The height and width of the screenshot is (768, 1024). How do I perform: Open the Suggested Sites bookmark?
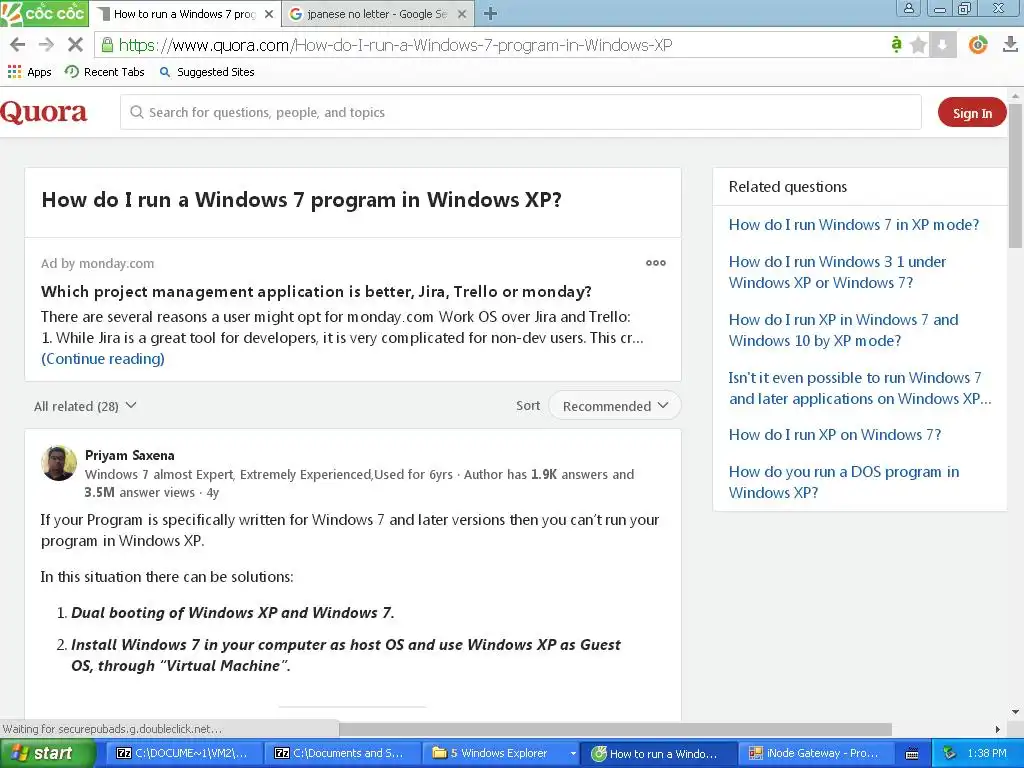tap(207, 72)
